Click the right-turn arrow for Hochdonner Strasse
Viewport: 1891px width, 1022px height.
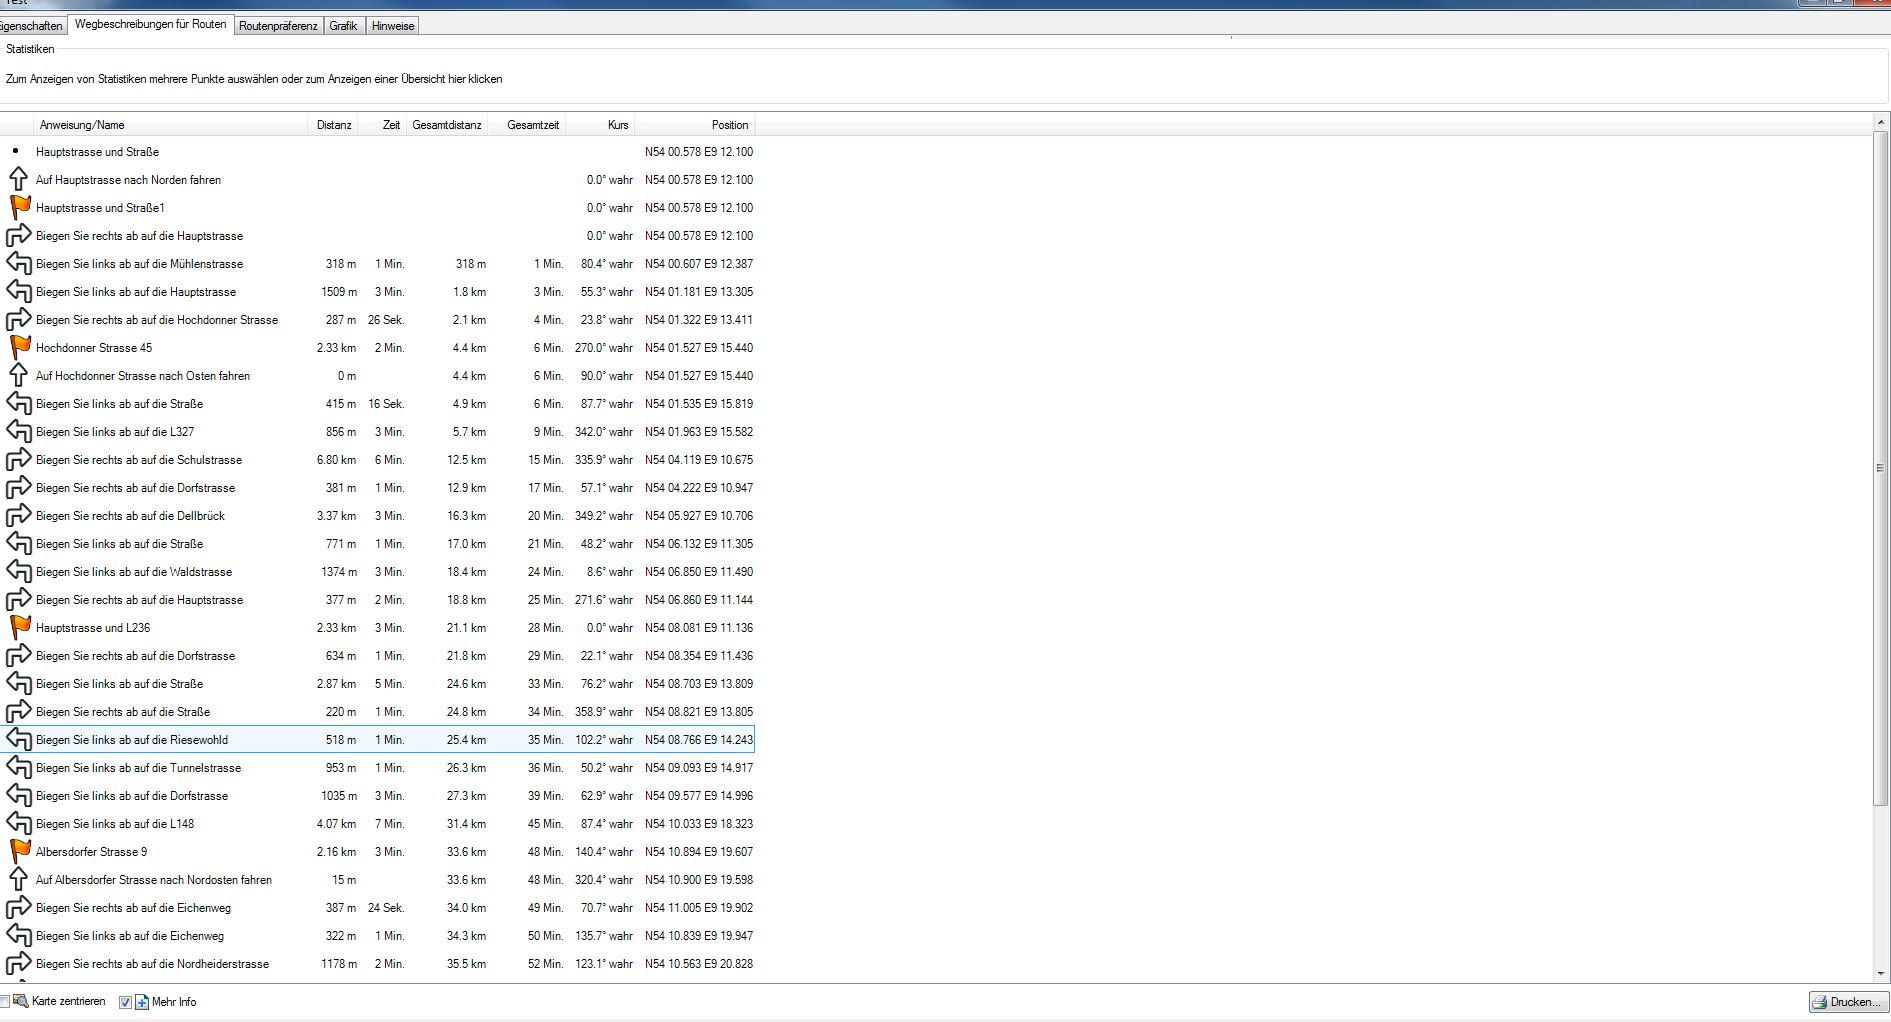point(19,320)
